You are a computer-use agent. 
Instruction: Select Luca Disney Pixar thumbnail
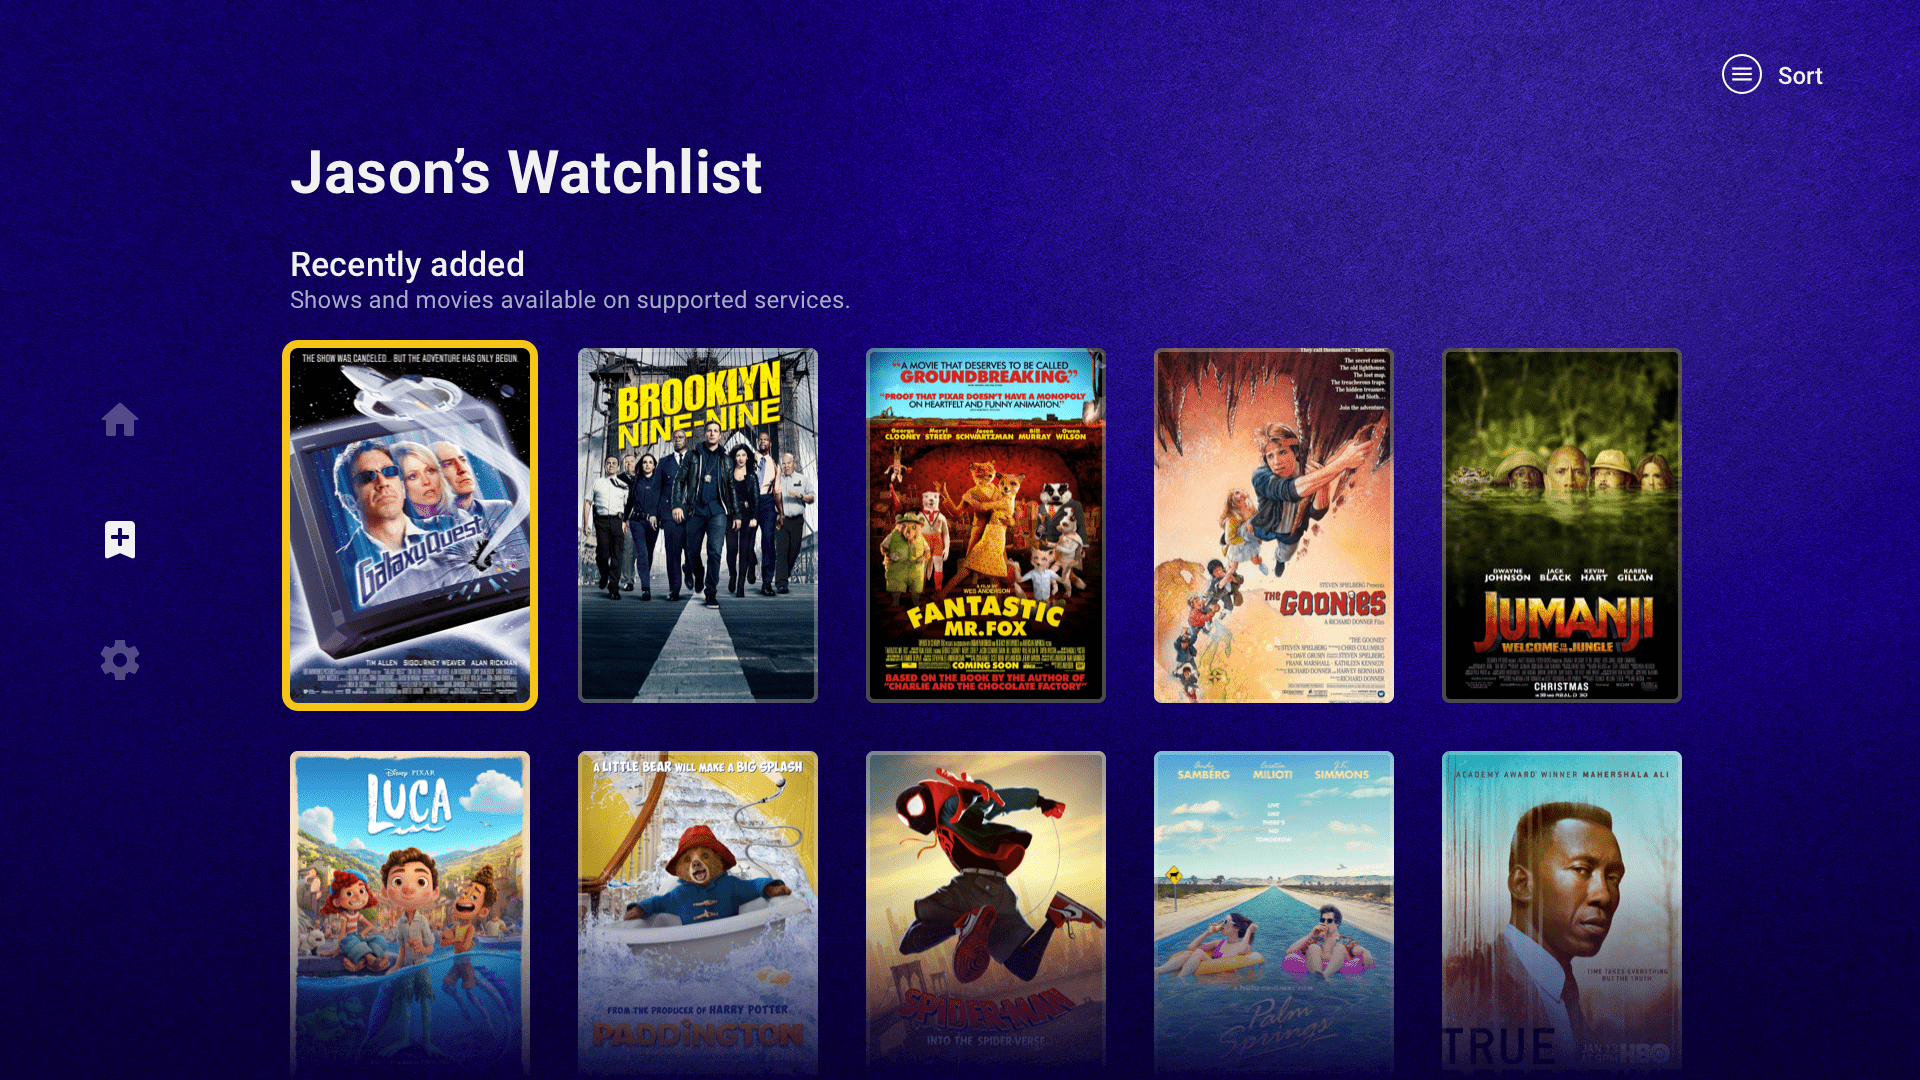coord(410,915)
